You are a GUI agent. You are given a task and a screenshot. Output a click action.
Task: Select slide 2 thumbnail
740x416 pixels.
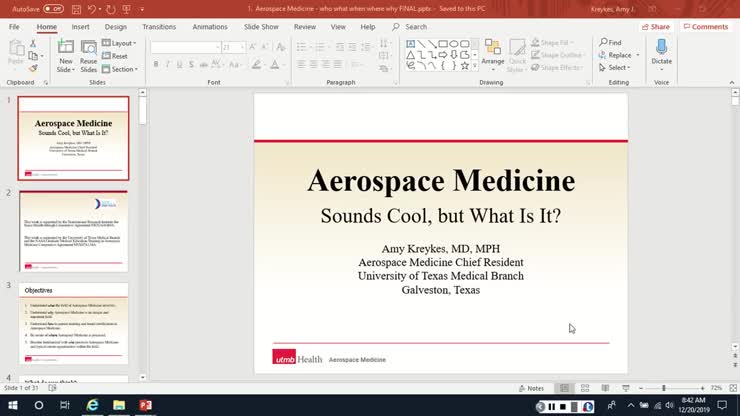[74, 231]
